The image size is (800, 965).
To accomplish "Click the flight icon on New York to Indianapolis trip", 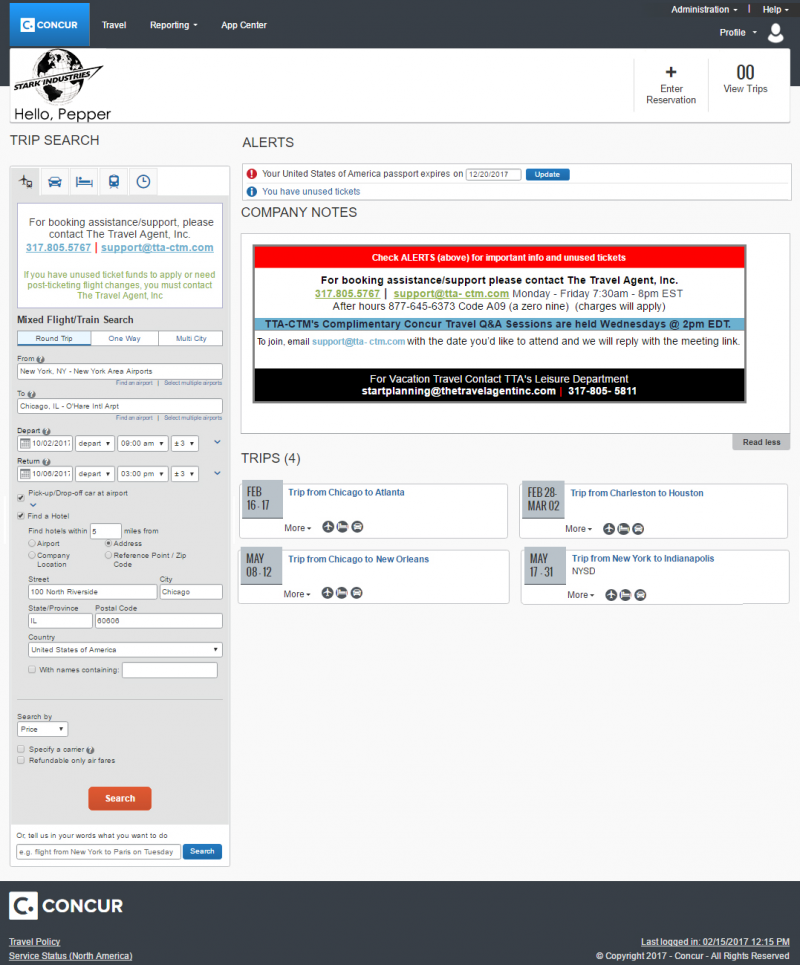I will click(610, 595).
